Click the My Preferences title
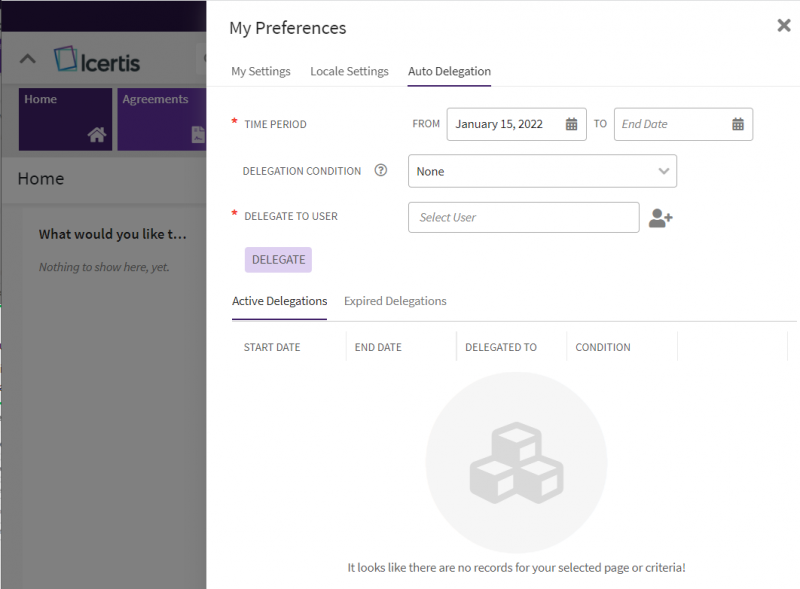Image resolution: width=800 pixels, height=589 pixels. (x=287, y=28)
